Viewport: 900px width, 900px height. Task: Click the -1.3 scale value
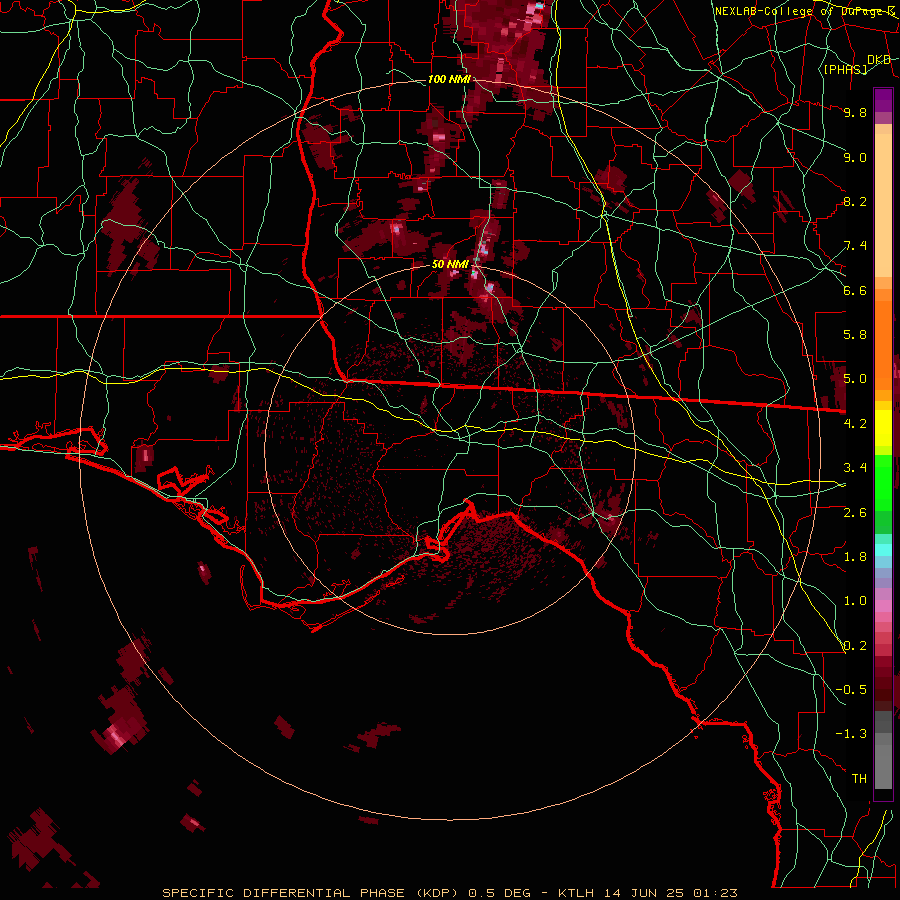851,734
